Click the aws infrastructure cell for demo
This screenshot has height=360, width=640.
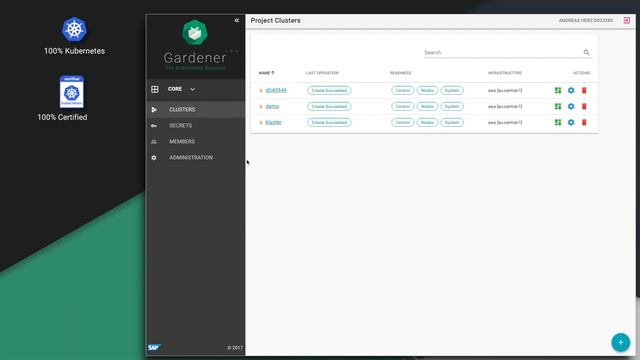point(505,106)
